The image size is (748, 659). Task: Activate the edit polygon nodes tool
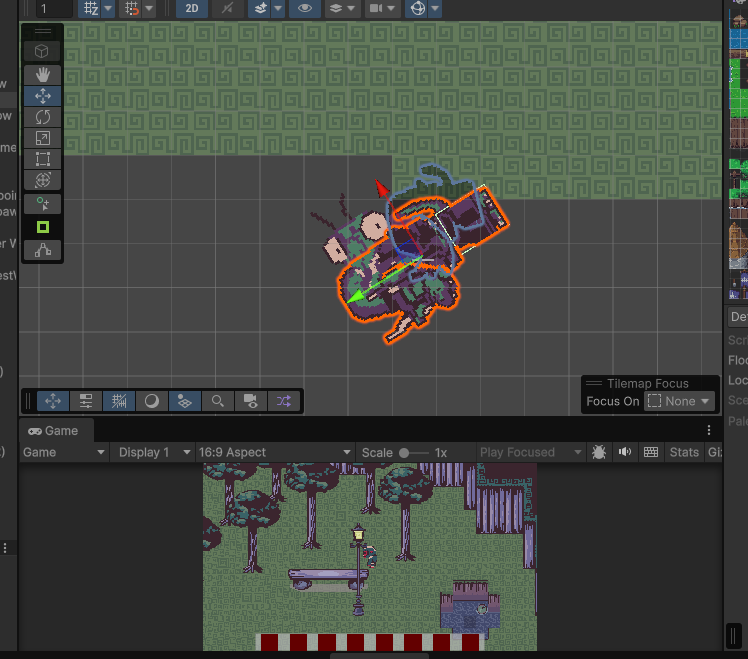42,250
